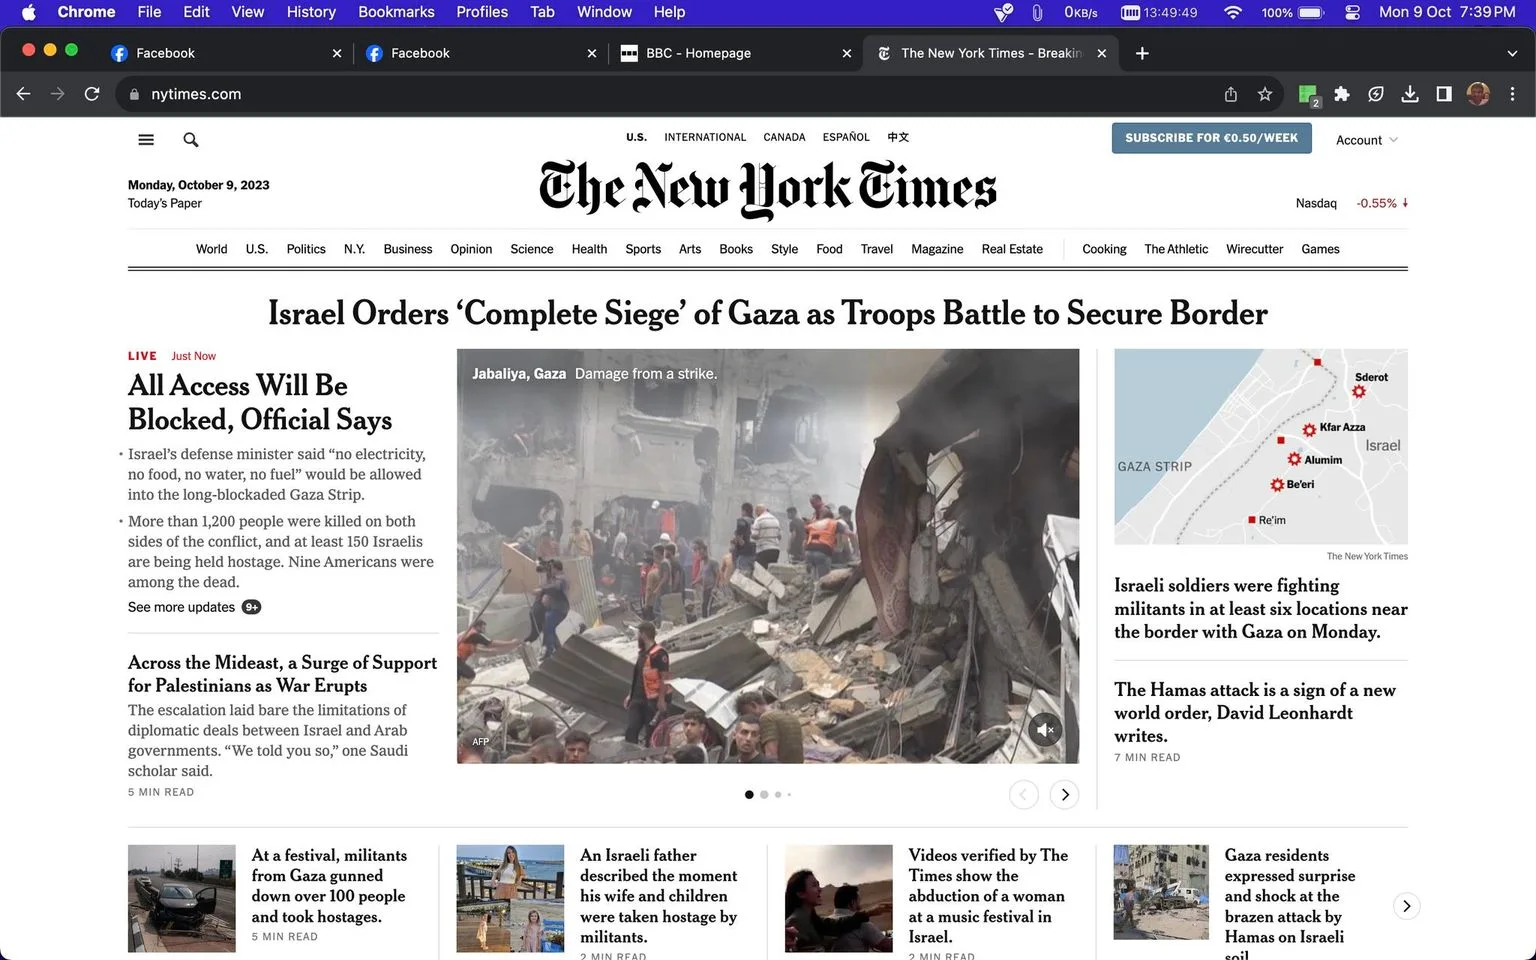Share this page from the address bar
Image resolution: width=1536 pixels, height=960 pixels.
1231,94
